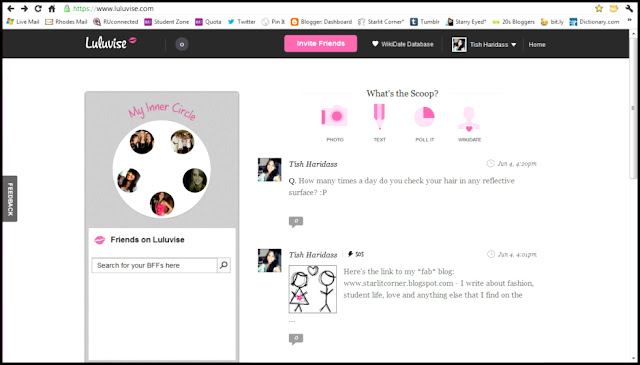The height and width of the screenshot is (365, 640).
Task: Click the profile thumbnail in the header
Action: pyautogui.click(x=459, y=45)
